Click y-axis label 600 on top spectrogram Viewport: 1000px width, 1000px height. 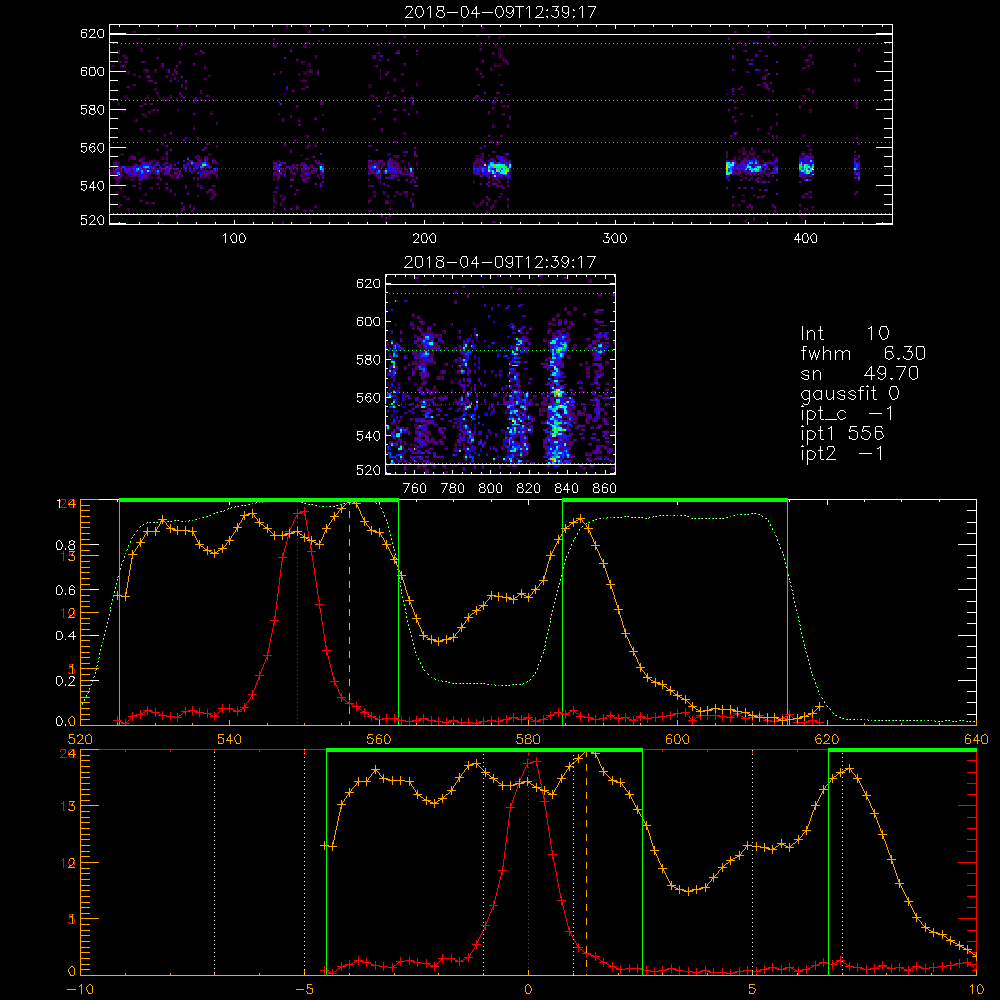(92, 71)
